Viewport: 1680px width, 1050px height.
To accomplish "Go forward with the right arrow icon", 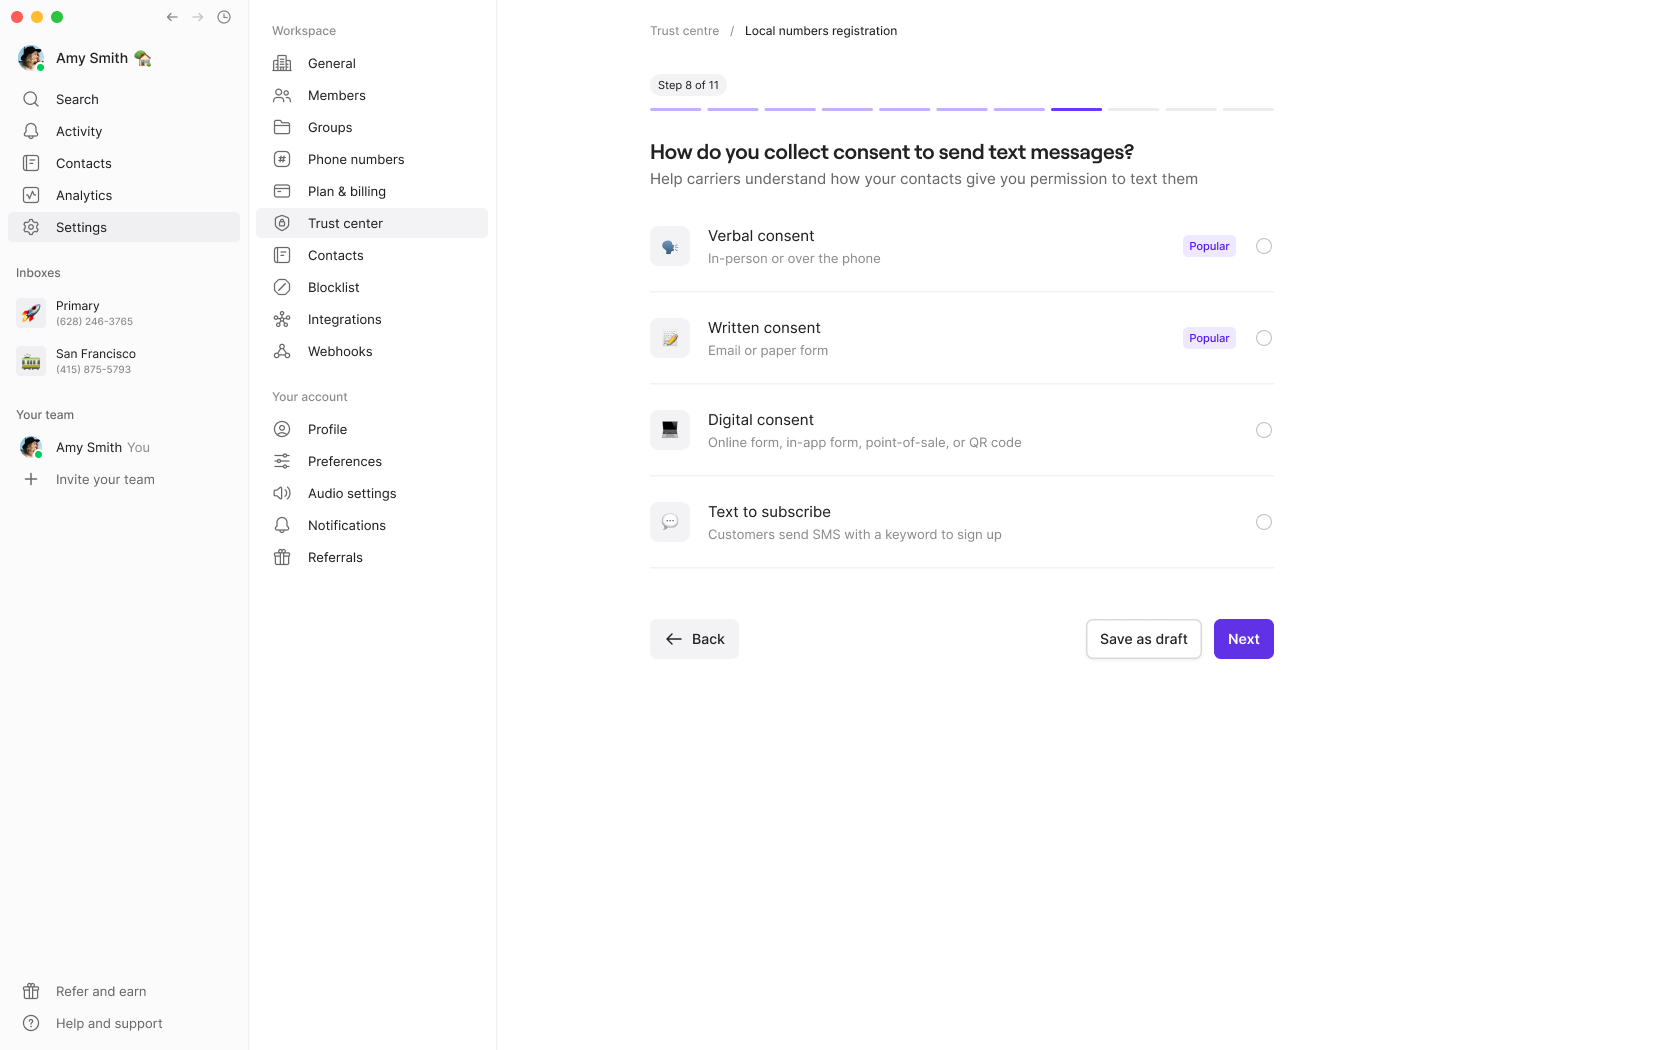I will click(x=198, y=17).
